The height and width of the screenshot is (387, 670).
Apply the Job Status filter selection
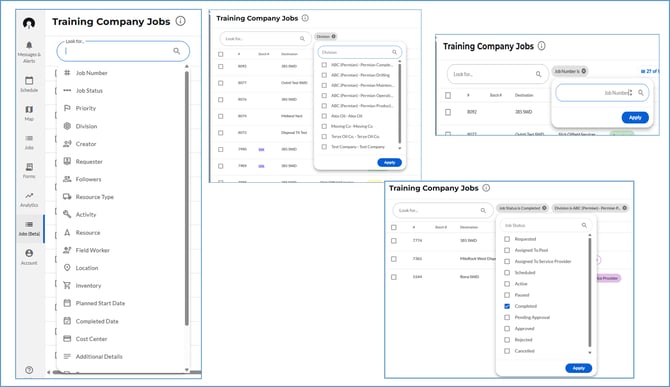pos(579,368)
